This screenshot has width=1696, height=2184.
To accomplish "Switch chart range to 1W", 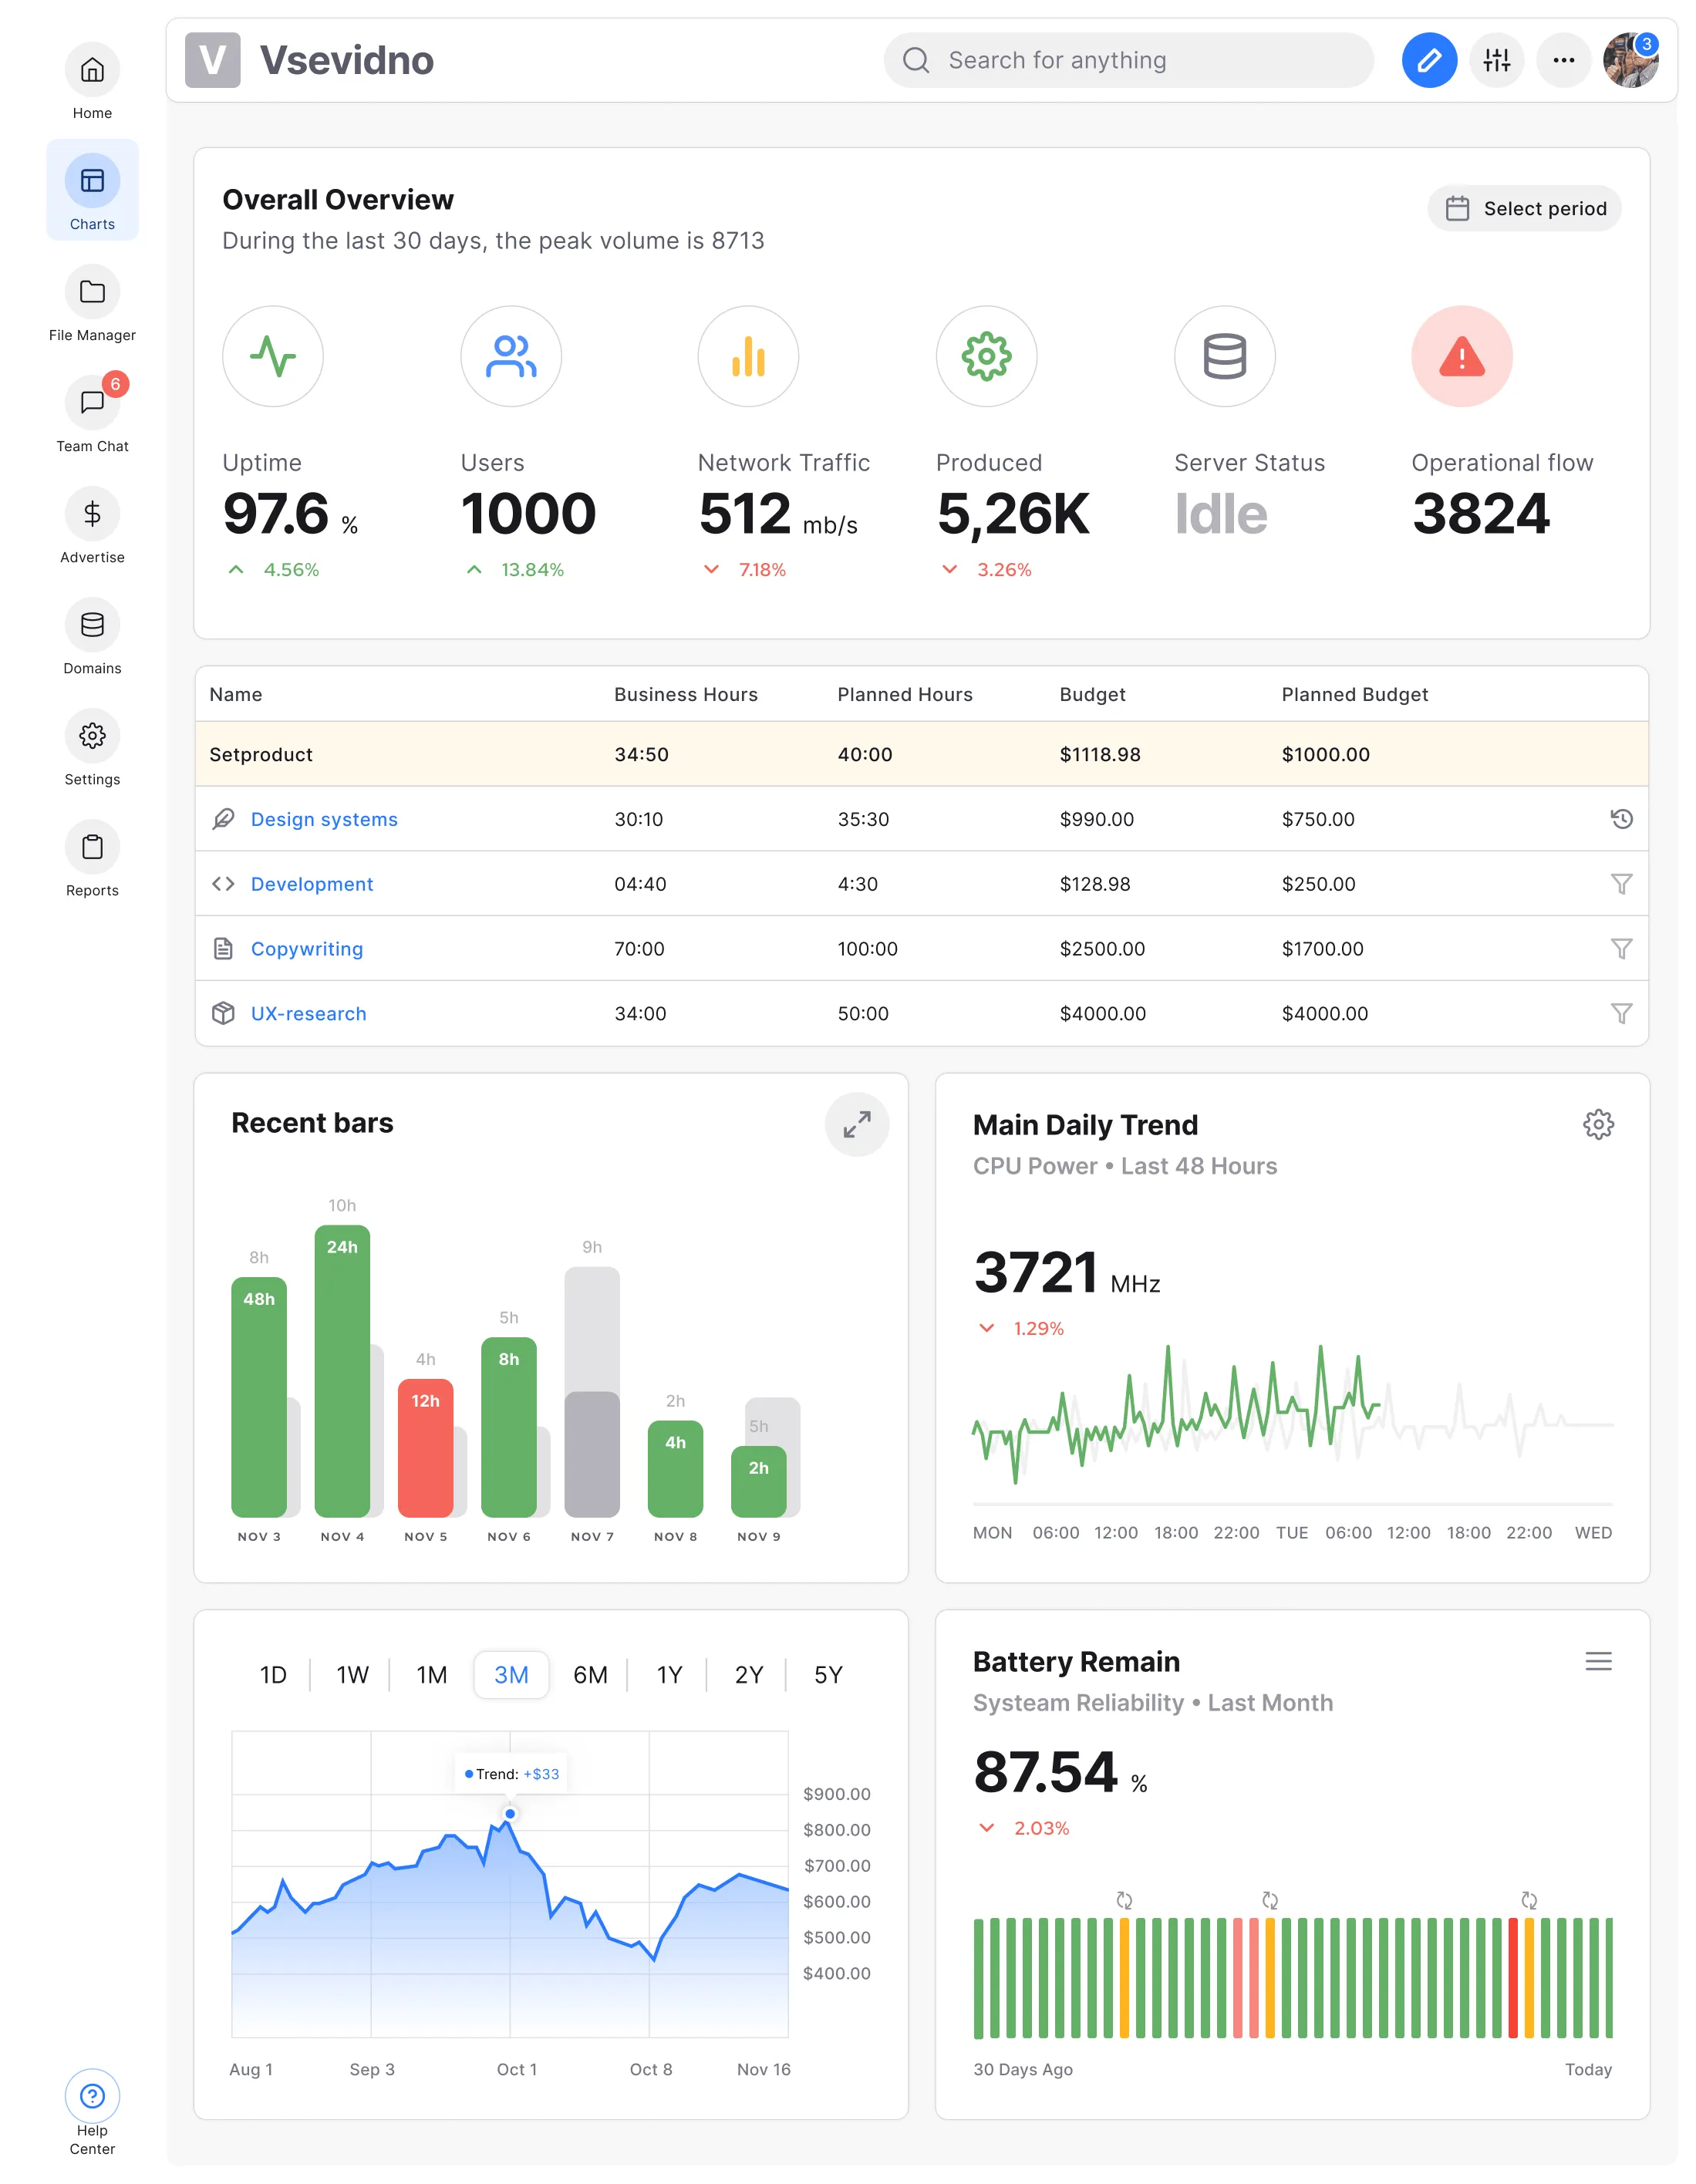I will click(352, 1675).
